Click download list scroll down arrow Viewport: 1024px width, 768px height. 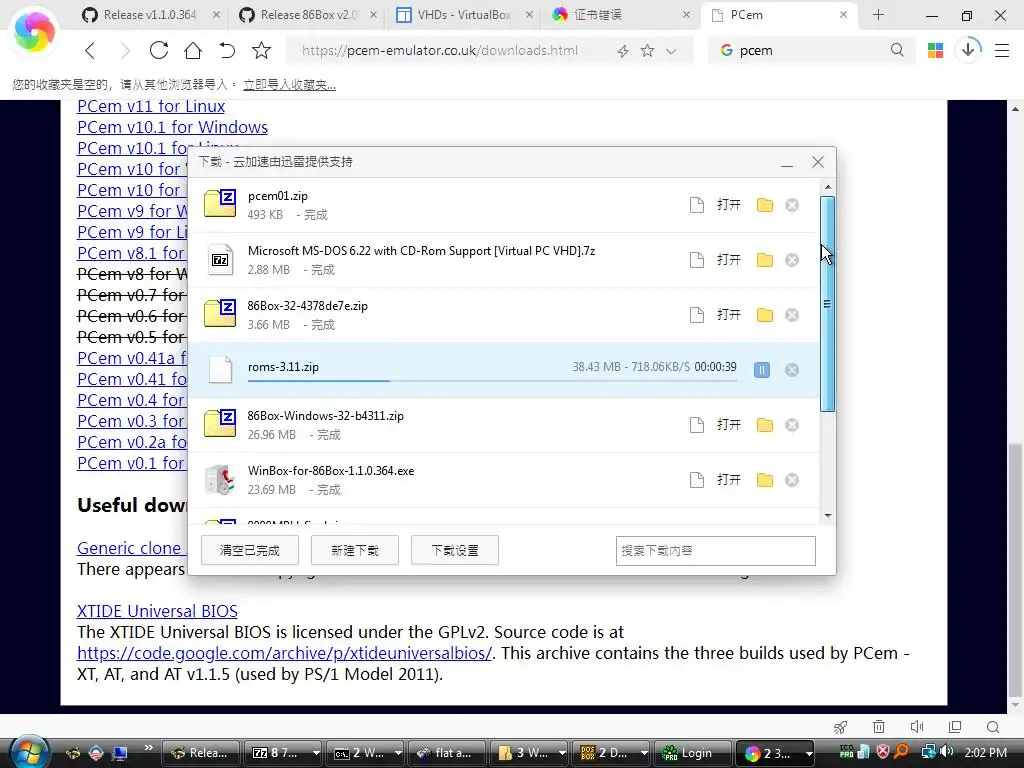[x=828, y=516]
